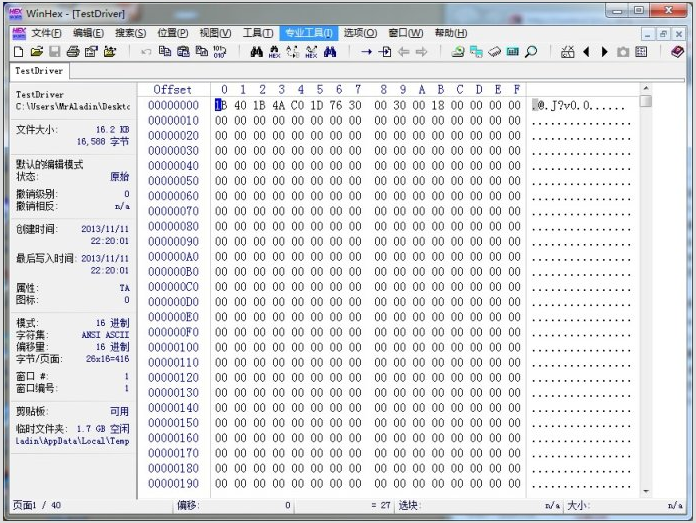Click the ANSI ASCII character set value
696x523 pixels.
point(105,335)
